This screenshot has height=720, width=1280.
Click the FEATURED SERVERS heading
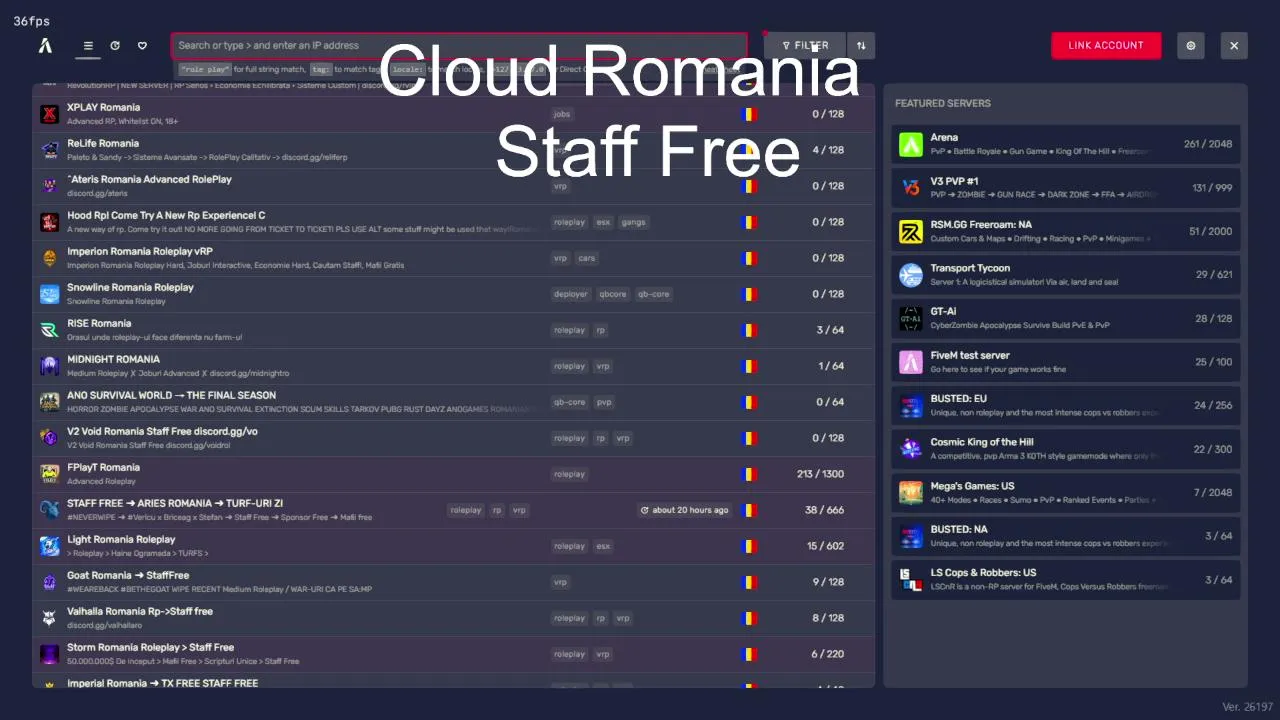pyautogui.click(x=943, y=103)
